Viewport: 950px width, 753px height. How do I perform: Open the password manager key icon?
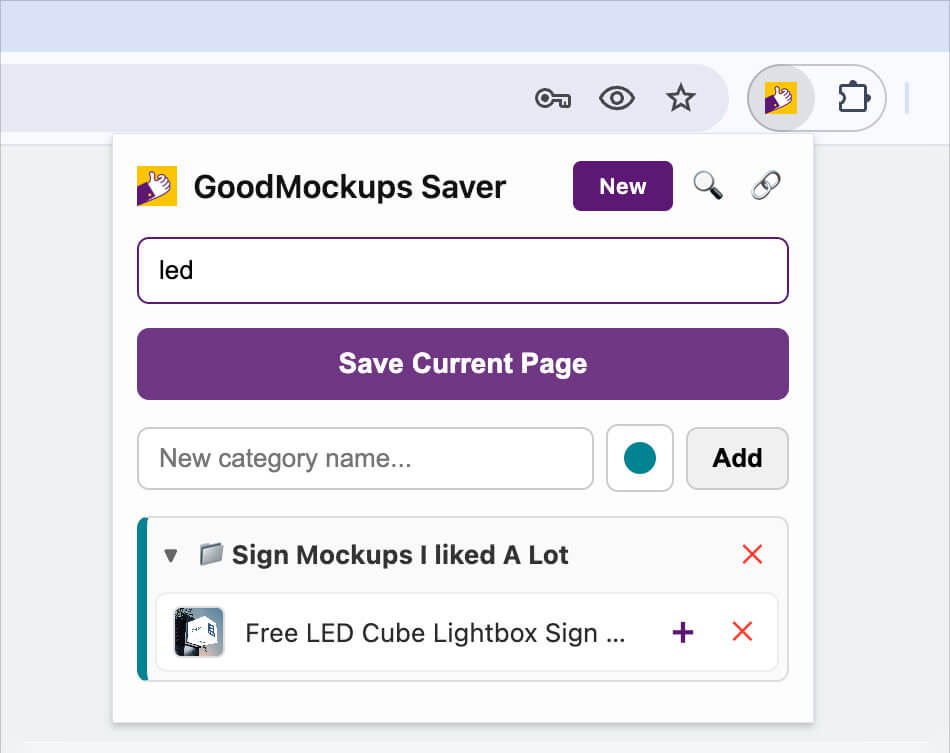pyautogui.click(x=553, y=98)
